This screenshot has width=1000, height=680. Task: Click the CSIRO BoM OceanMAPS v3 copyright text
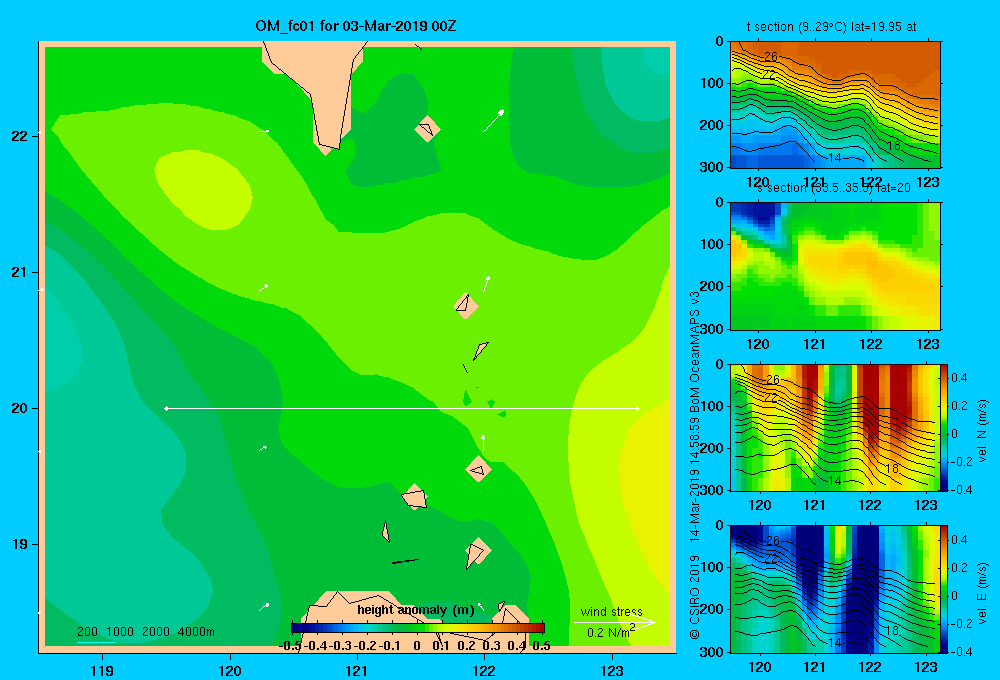click(x=695, y=466)
